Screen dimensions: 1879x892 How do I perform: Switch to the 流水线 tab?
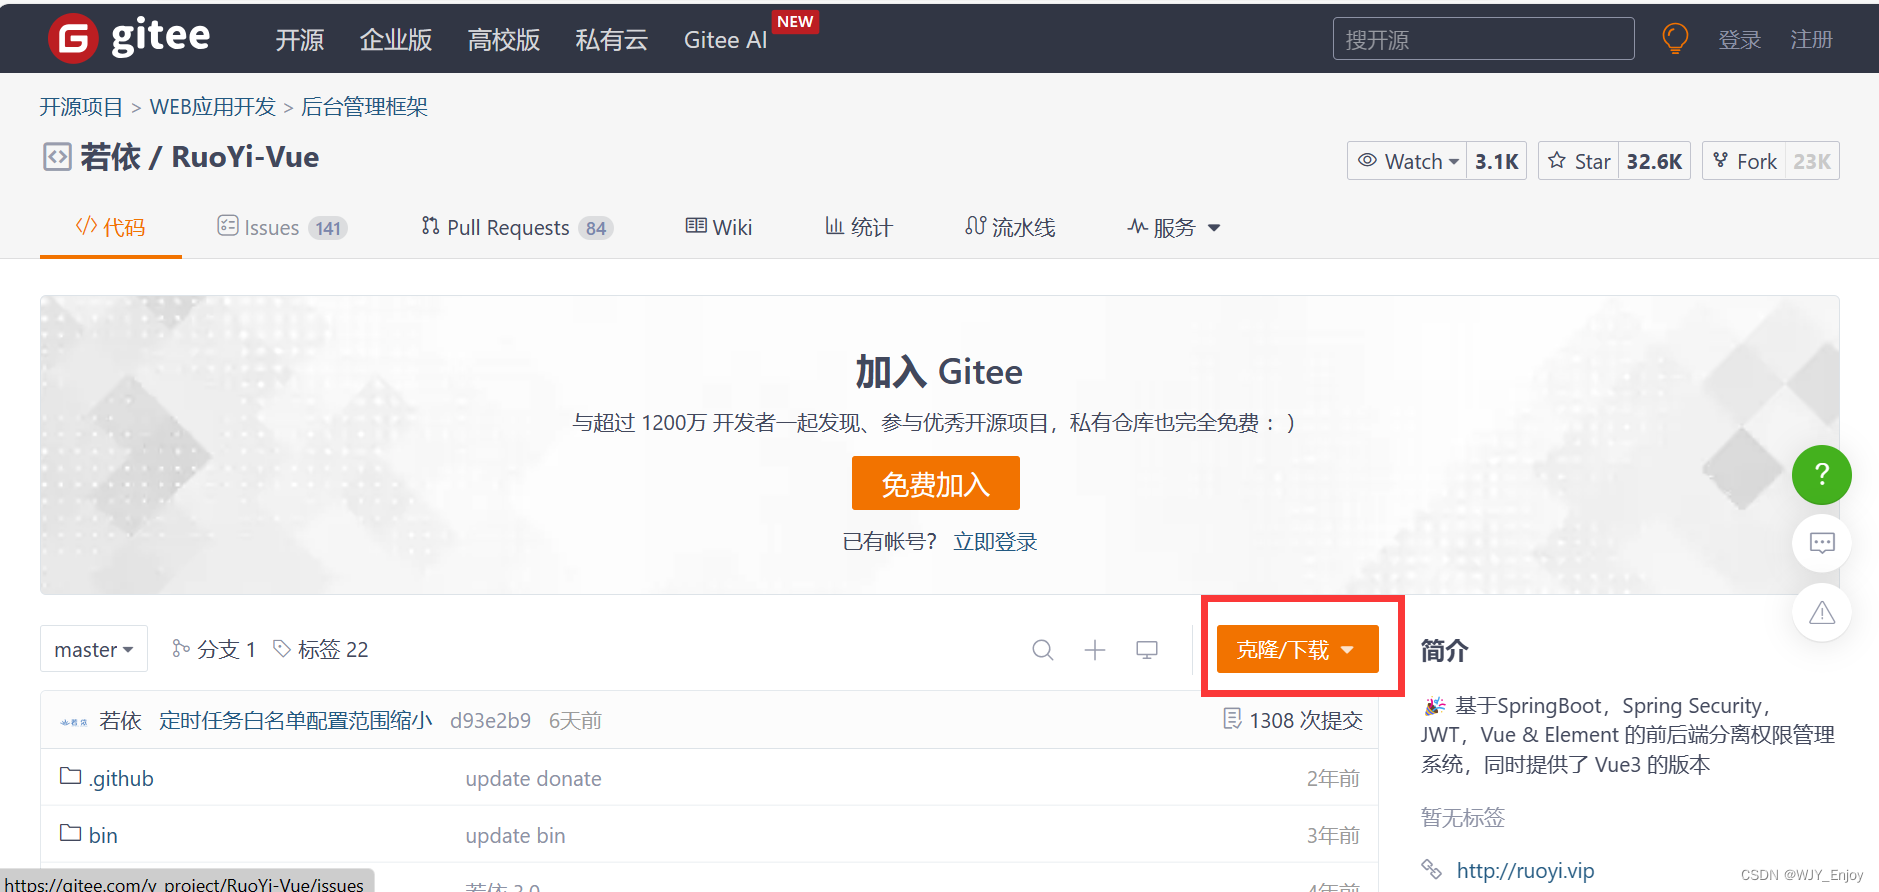click(1010, 228)
